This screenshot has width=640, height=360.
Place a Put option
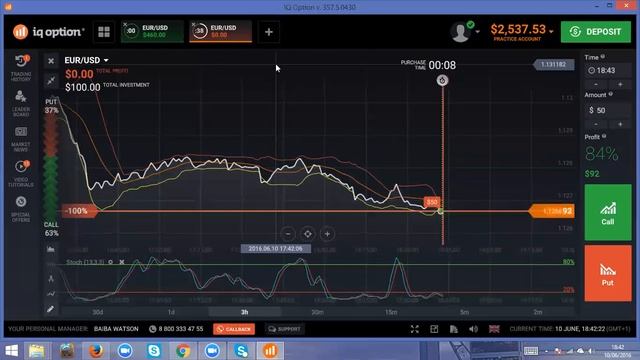608,273
